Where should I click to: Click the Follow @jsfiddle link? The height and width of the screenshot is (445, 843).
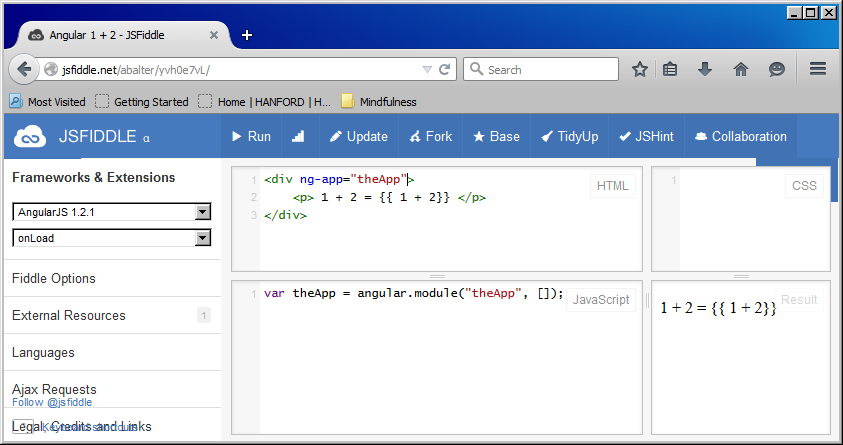coord(52,402)
